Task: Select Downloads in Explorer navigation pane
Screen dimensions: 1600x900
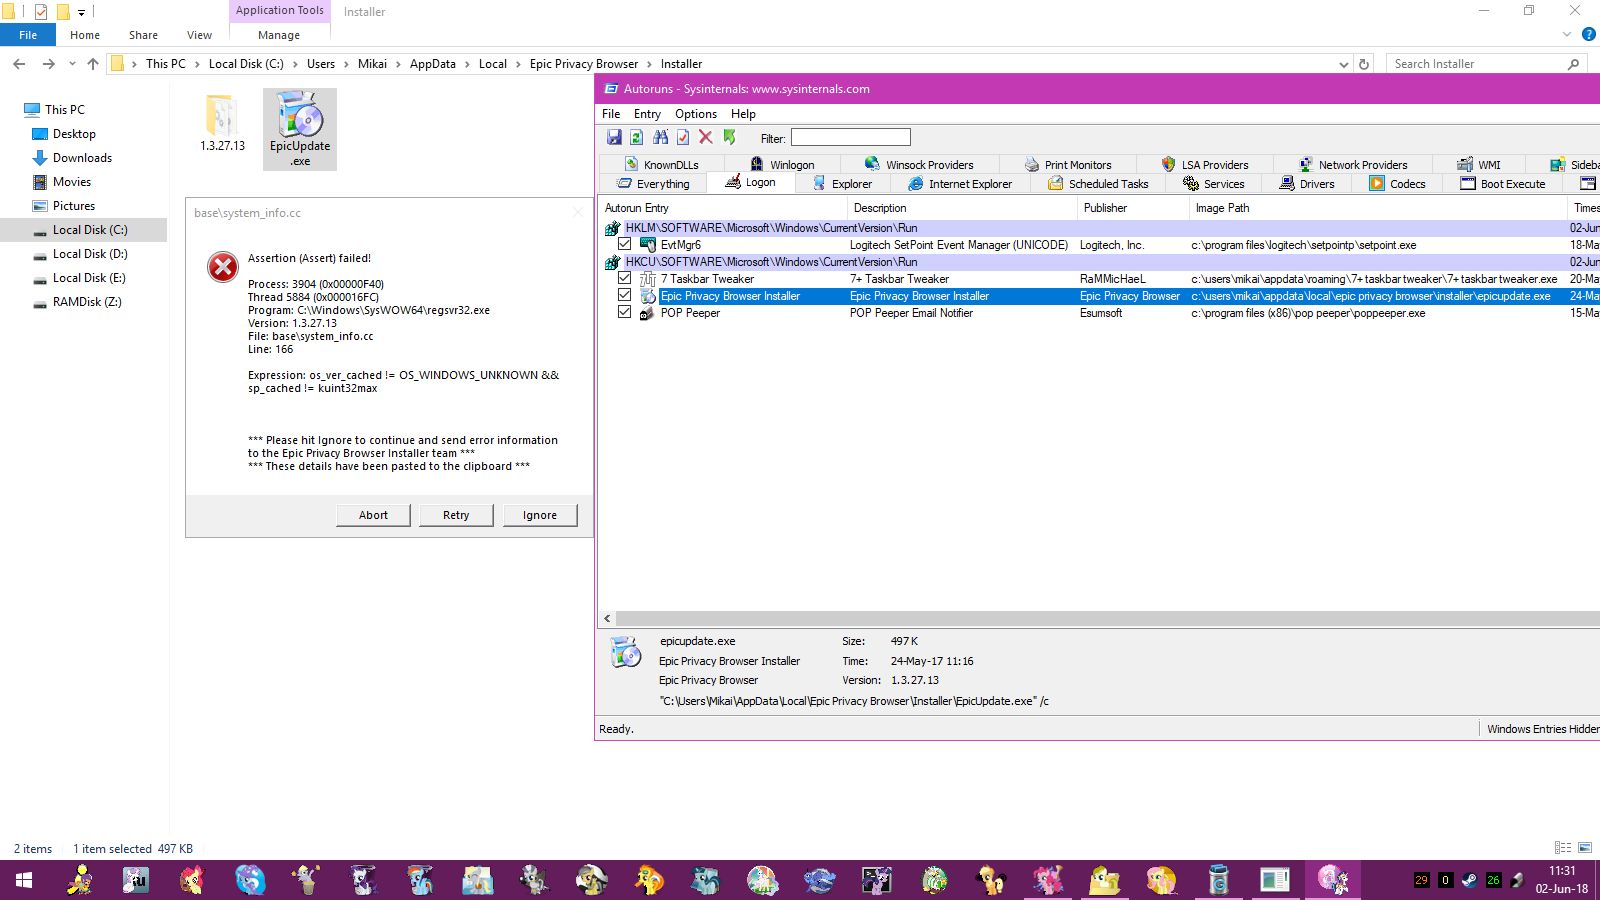Action: coord(82,158)
